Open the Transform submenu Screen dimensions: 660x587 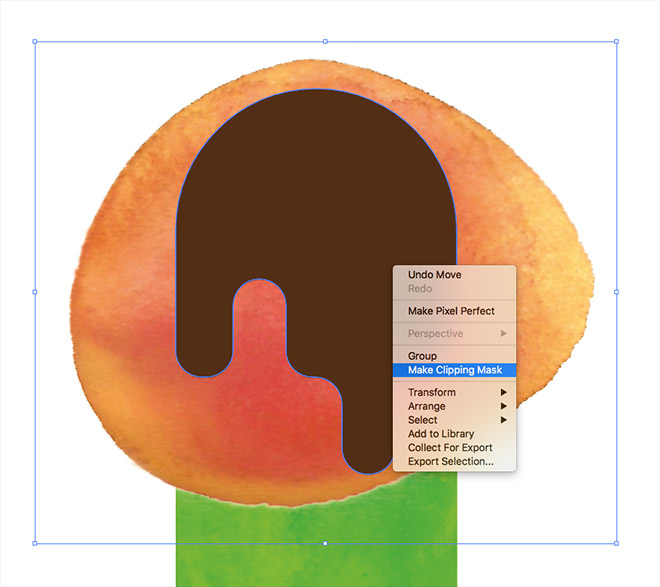(x=455, y=392)
